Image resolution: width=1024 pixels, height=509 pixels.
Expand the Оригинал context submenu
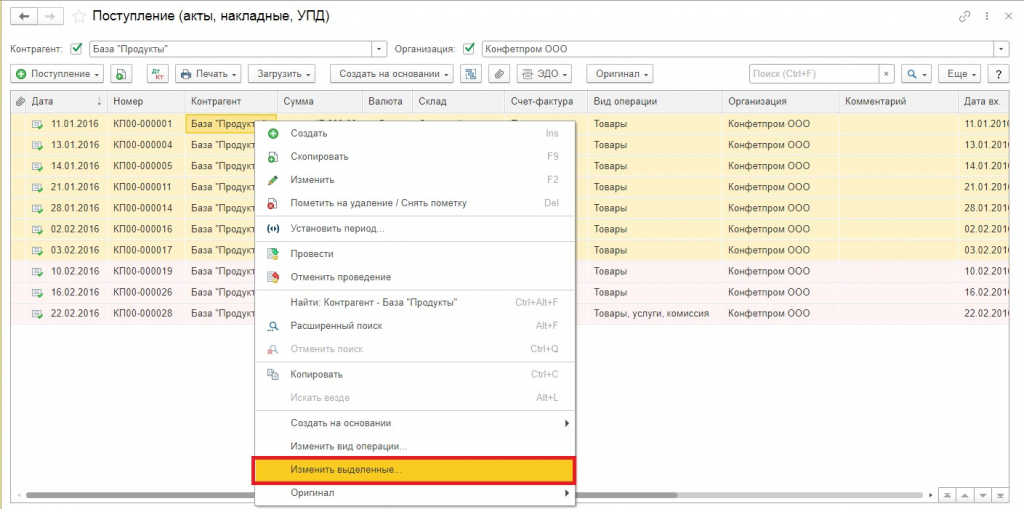click(415, 493)
